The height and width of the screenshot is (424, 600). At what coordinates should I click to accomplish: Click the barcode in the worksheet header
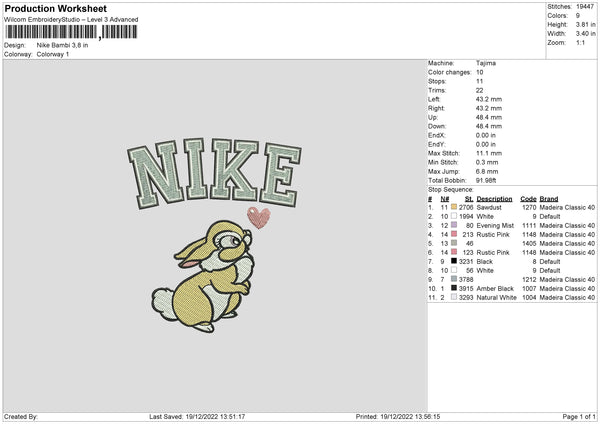pos(71,32)
